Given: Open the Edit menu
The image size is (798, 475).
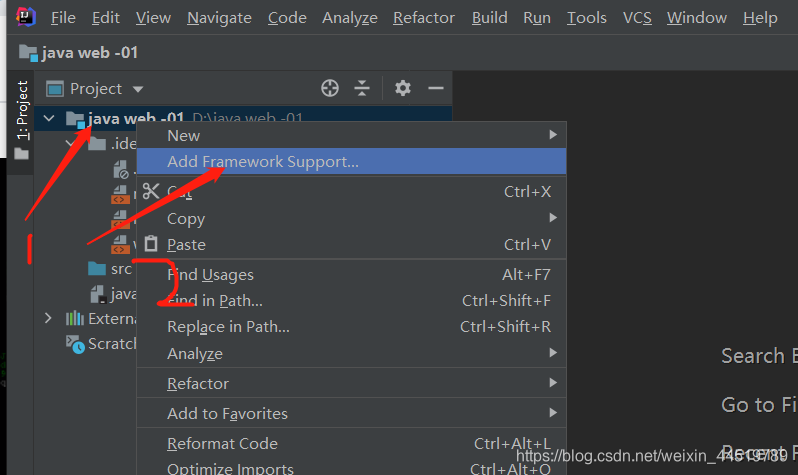Looking at the screenshot, I should [105, 18].
